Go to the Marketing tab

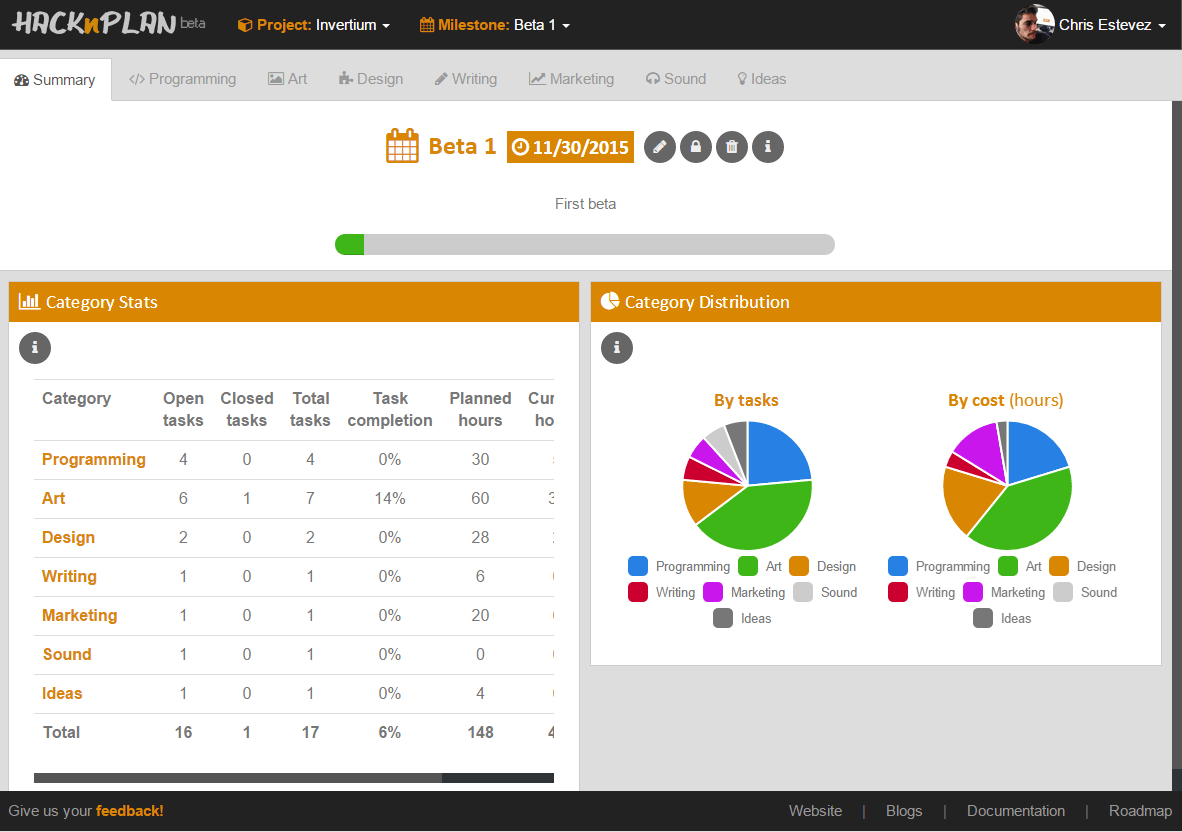tap(572, 79)
